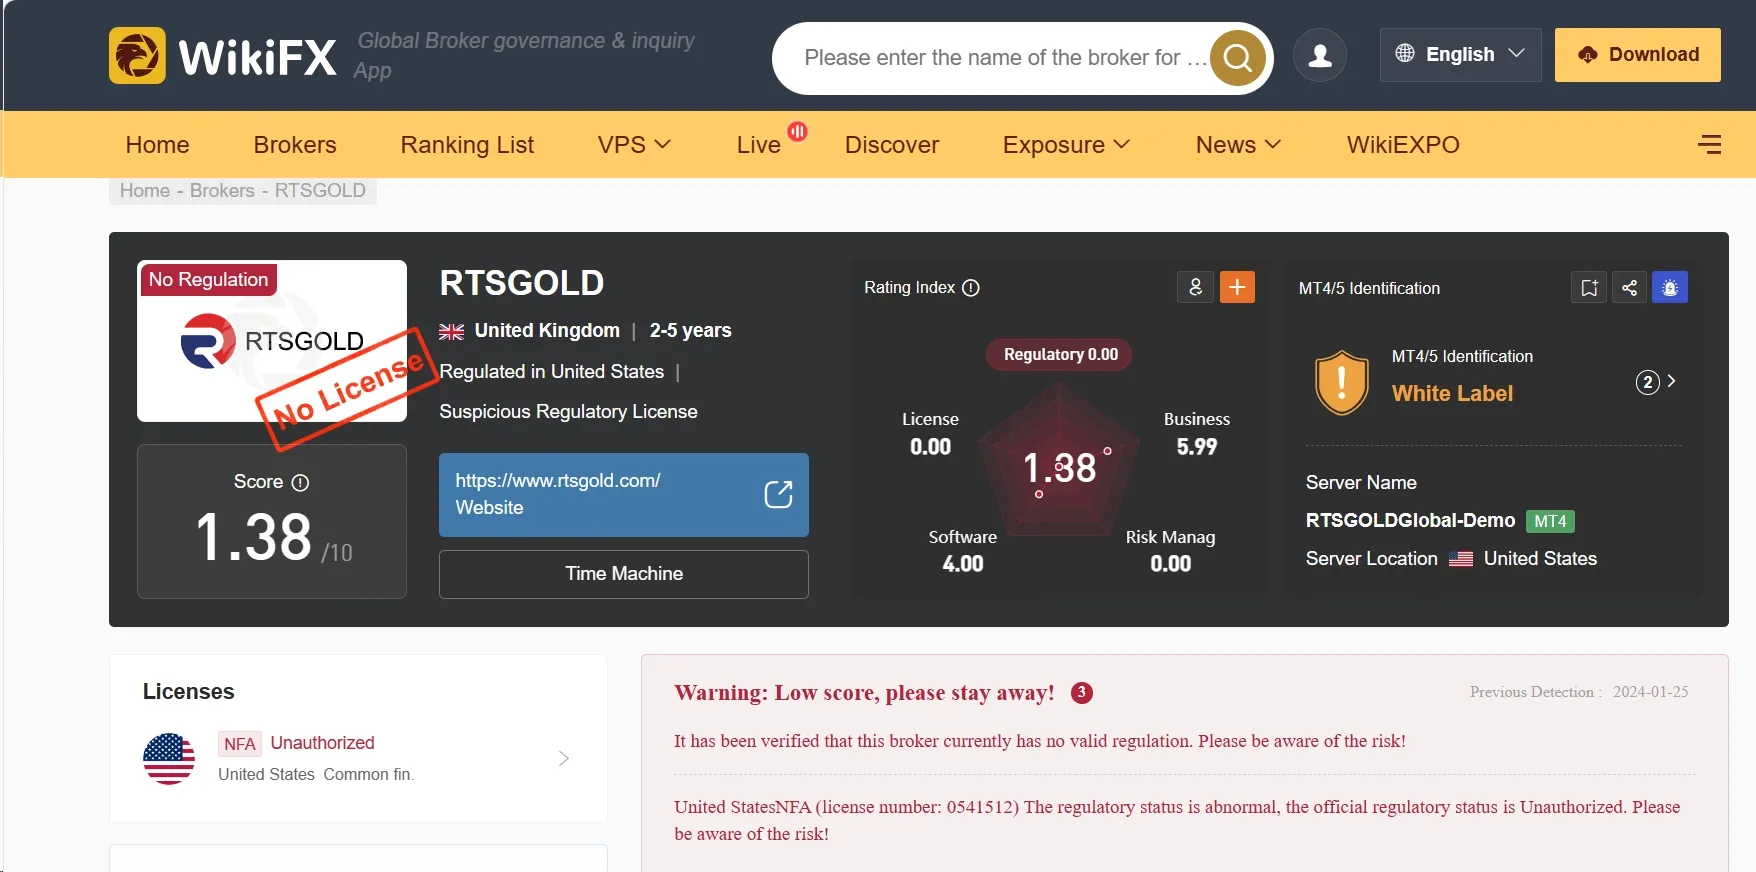
Task: Click the Download cloud icon
Action: (1588, 55)
